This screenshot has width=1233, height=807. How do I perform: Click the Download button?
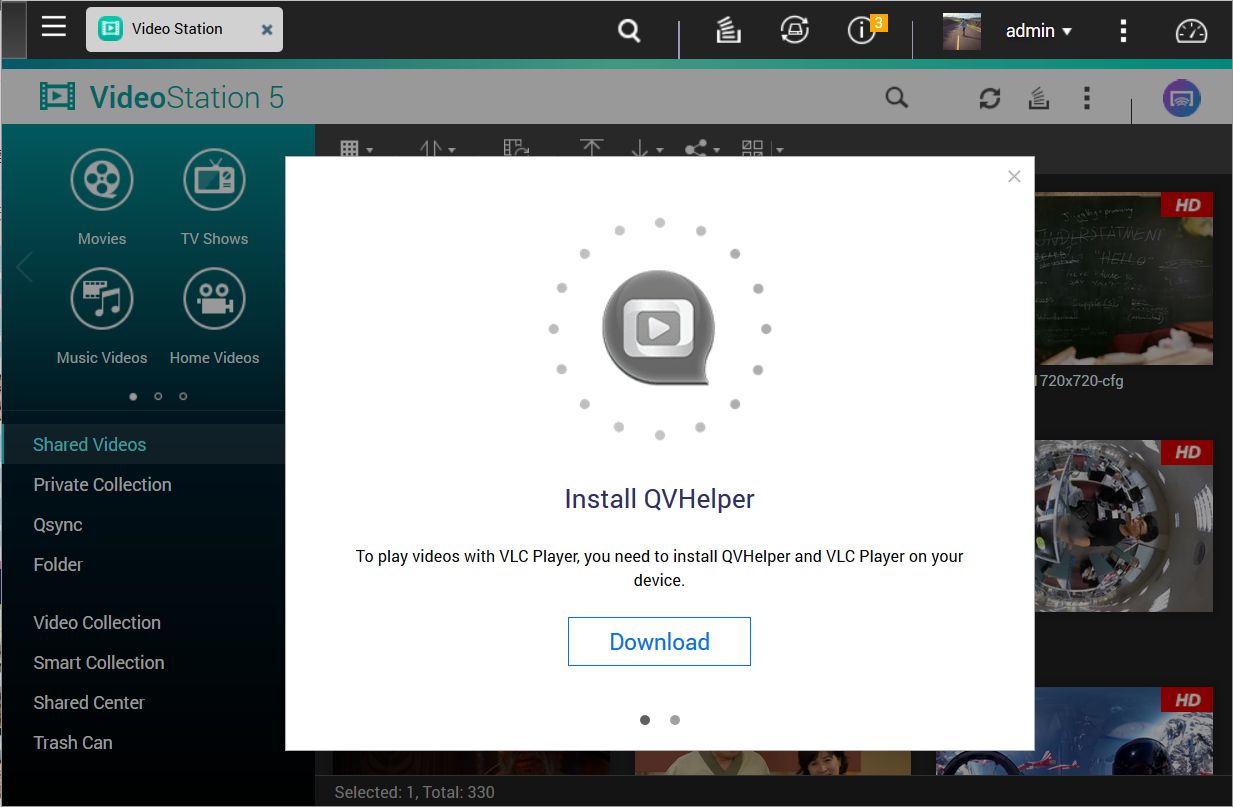[x=659, y=642]
